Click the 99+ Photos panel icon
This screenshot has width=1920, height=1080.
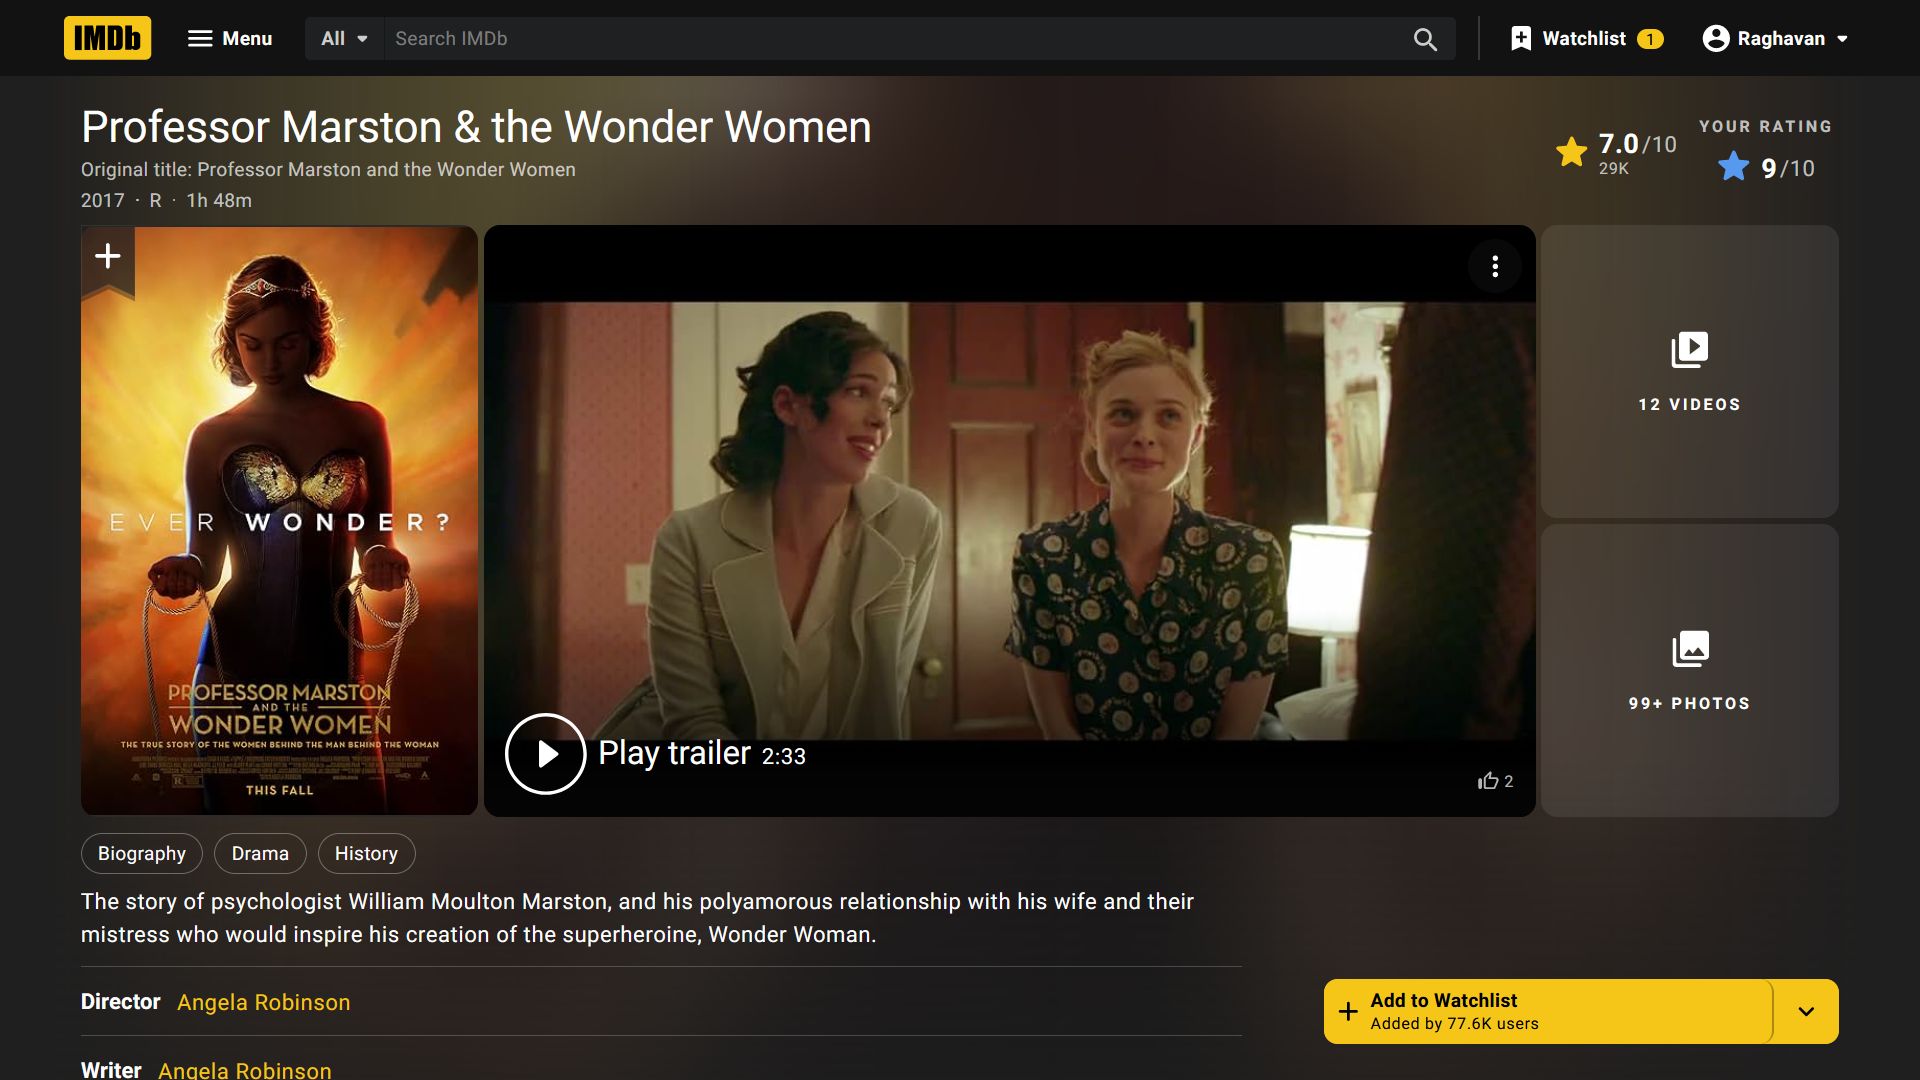coord(1691,647)
